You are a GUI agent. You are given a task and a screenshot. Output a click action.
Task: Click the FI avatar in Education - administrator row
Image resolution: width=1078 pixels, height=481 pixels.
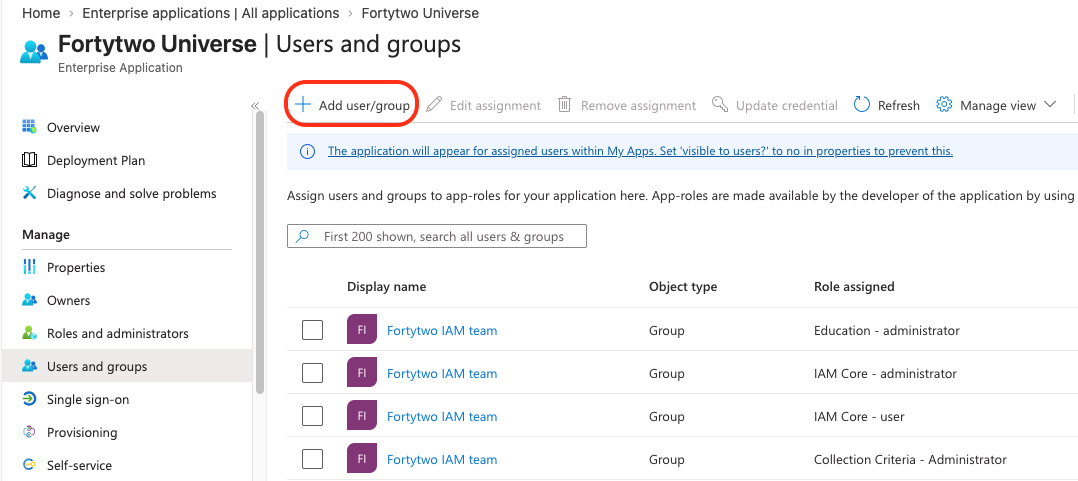(x=362, y=330)
